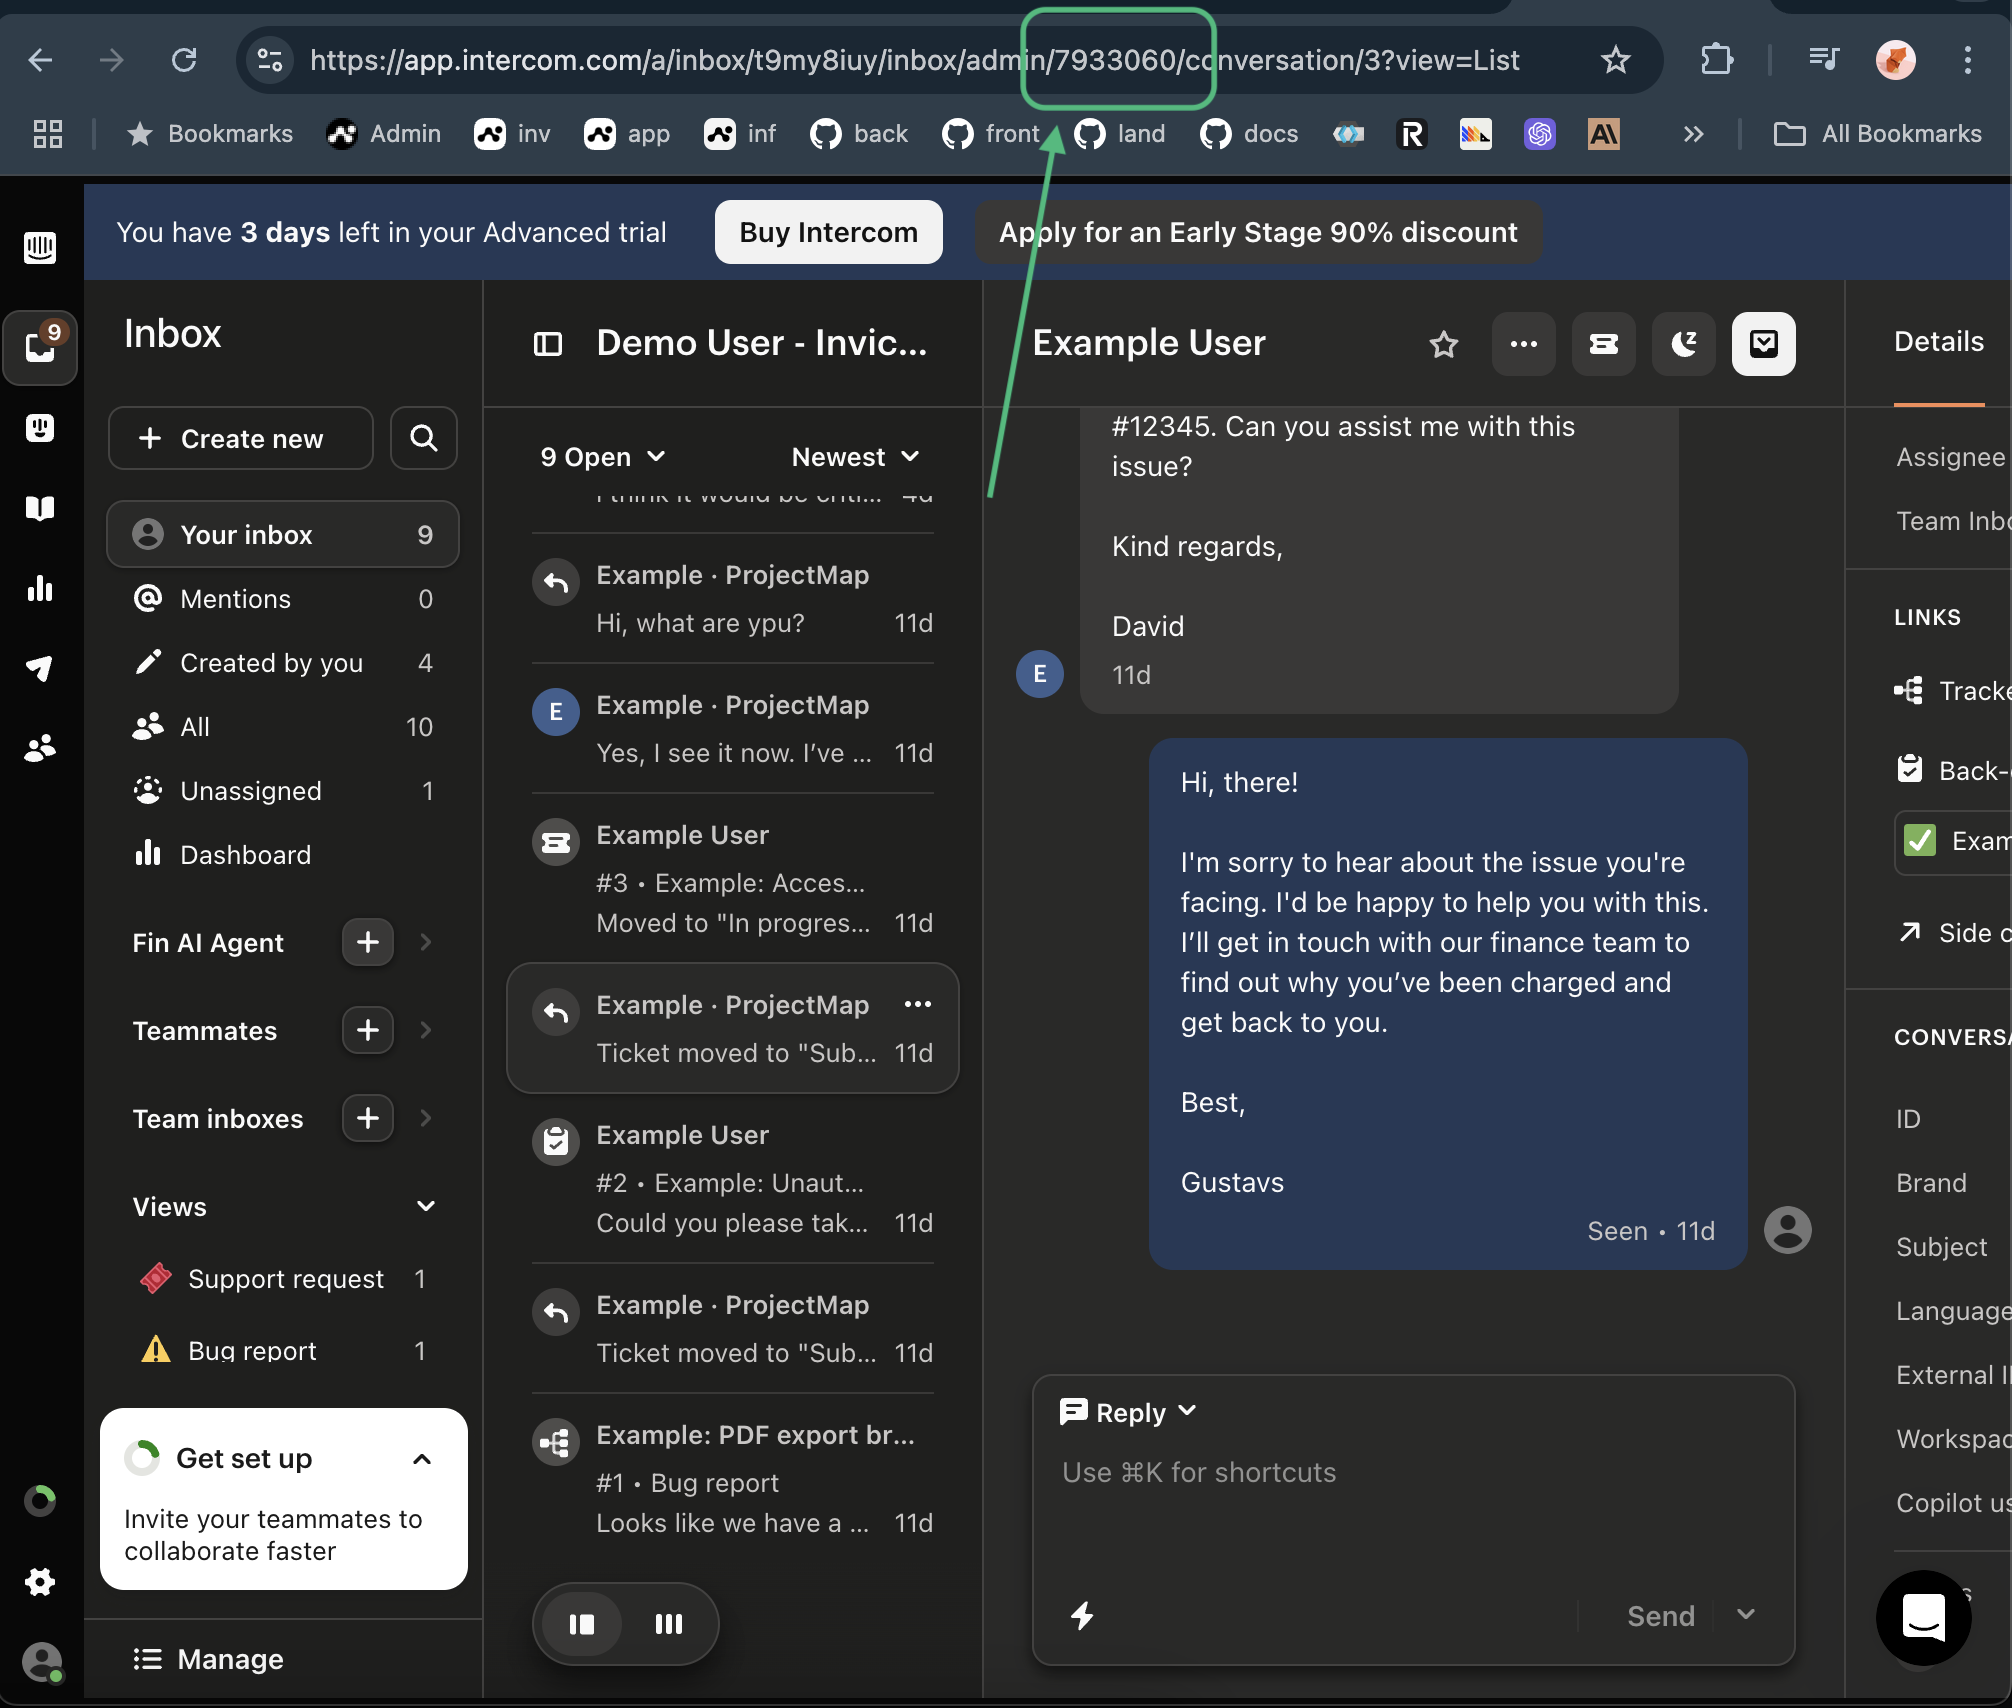Open more options in the conversation header
The height and width of the screenshot is (1708, 2012).
(1523, 344)
